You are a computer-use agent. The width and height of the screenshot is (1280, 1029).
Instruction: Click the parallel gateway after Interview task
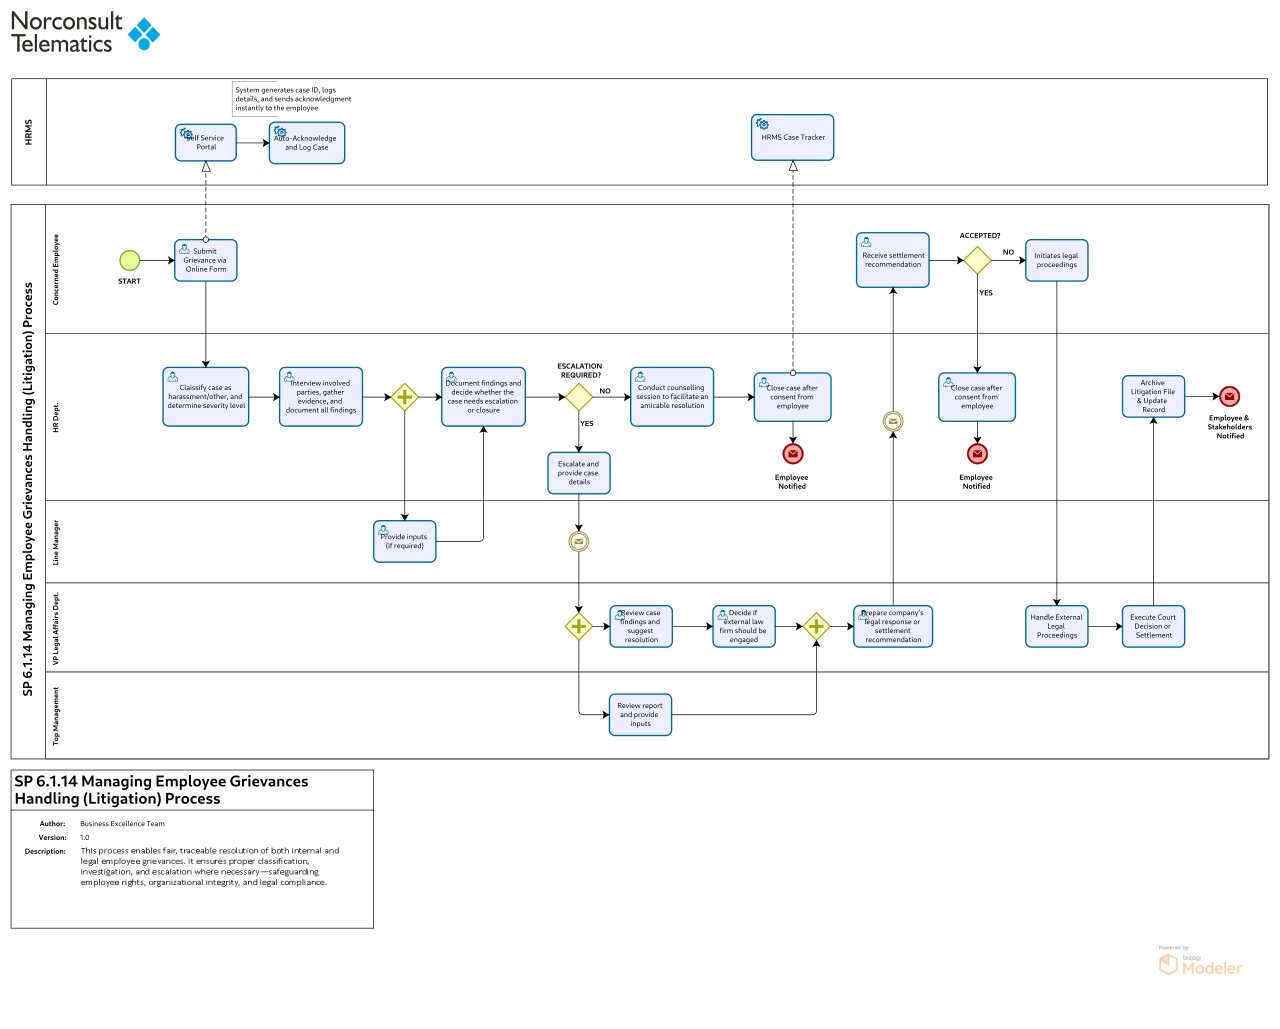pyautogui.click(x=404, y=397)
